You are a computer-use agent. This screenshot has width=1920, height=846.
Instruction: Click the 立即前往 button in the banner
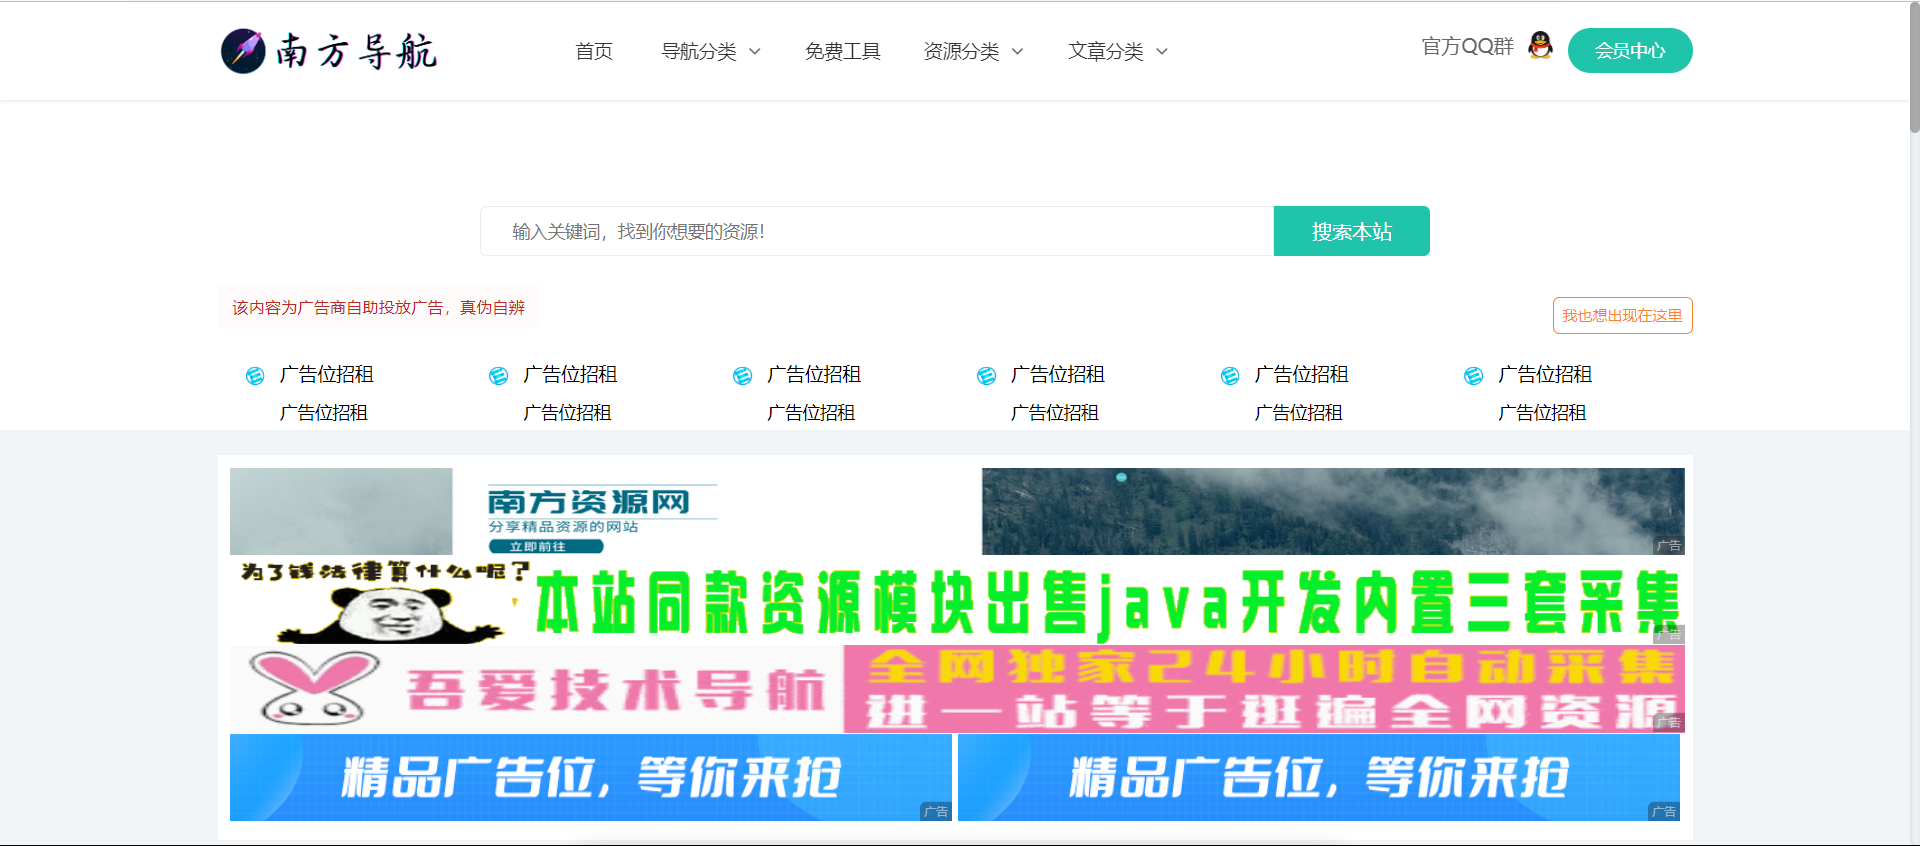[546, 546]
